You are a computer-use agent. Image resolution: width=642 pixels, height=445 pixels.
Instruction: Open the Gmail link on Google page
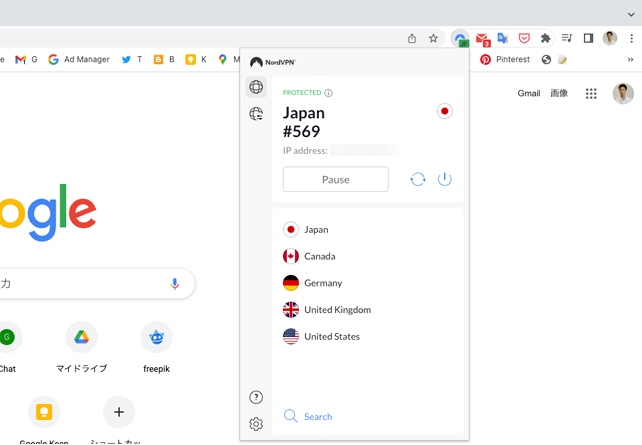(x=529, y=94)
